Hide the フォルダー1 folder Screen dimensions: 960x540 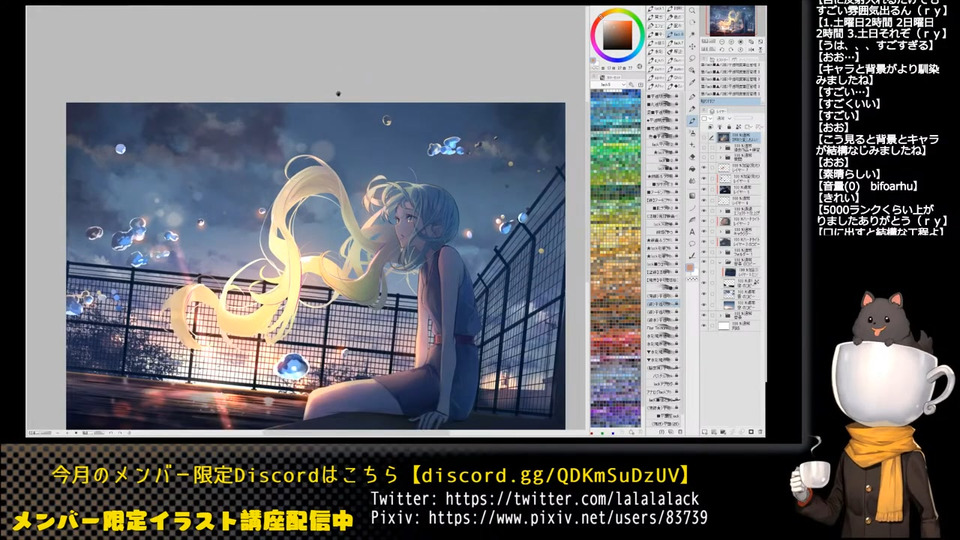coord(703,252)
